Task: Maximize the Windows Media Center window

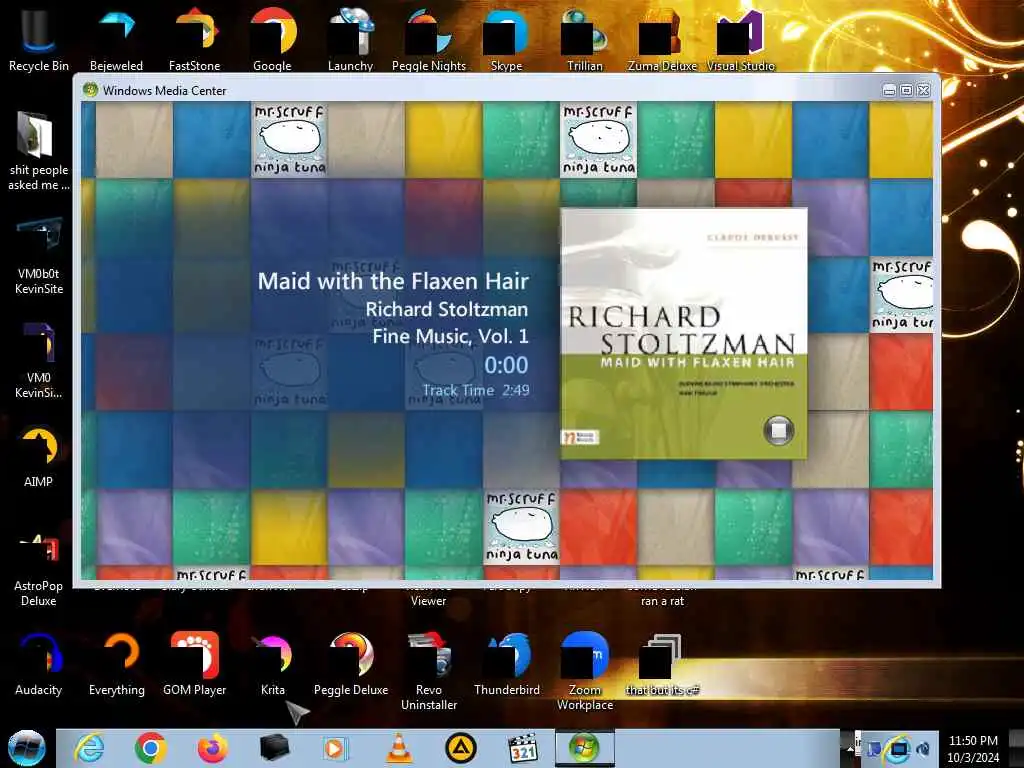Action: tap(906, 91)
